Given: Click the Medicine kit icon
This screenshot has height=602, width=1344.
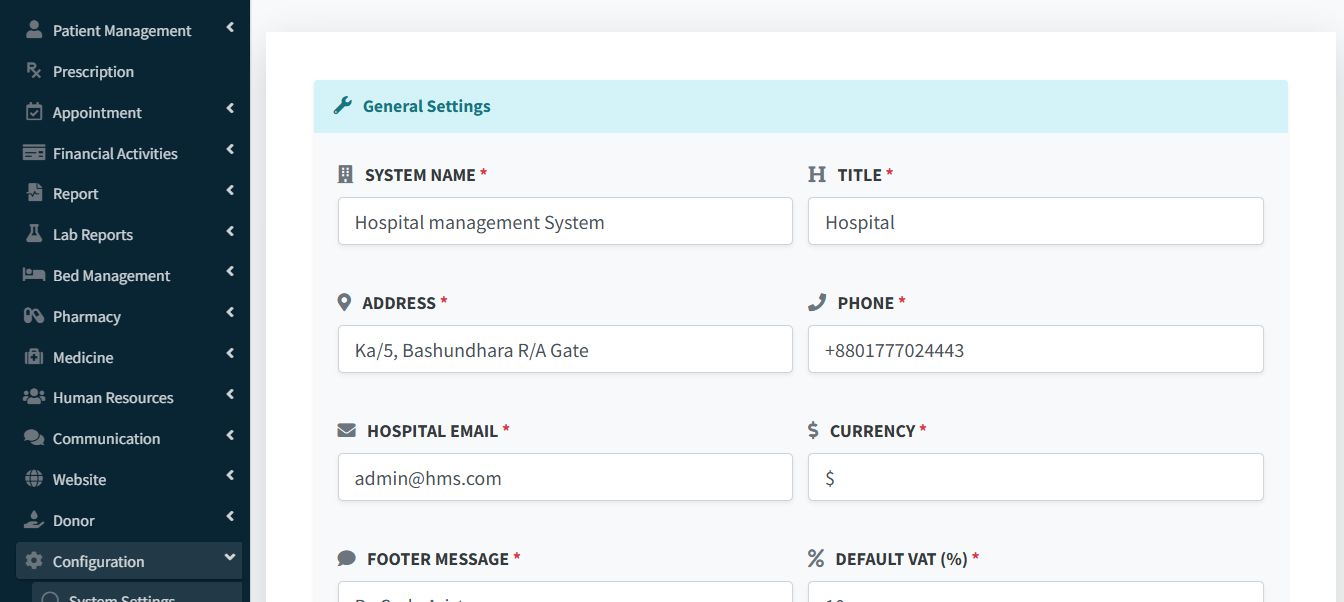Looking at the screenshot, I should (x=34, y=357).
